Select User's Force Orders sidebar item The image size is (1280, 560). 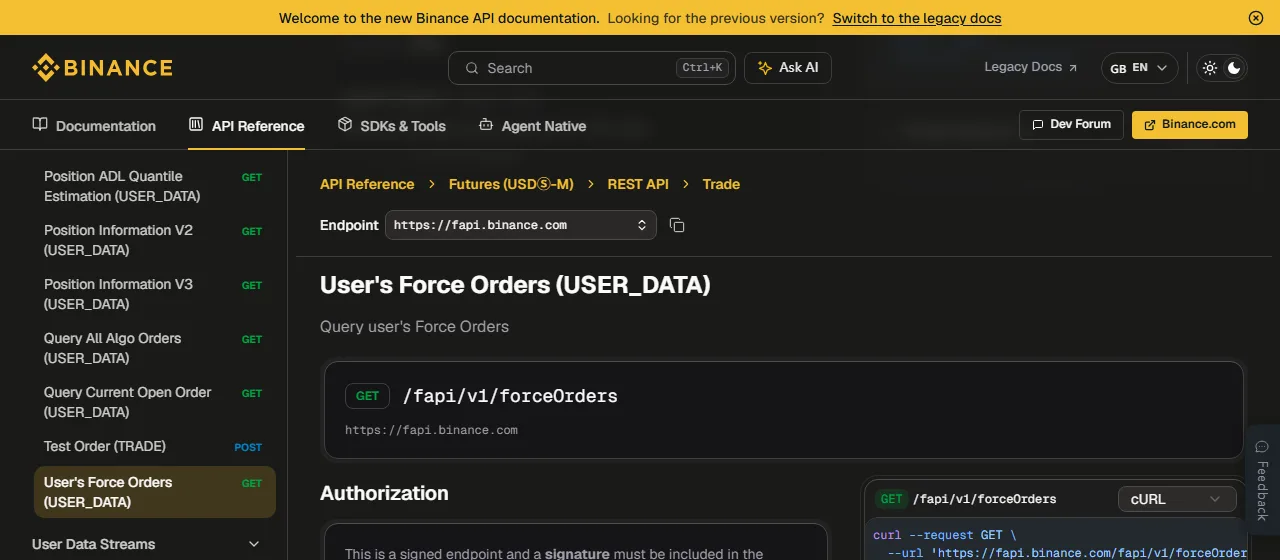(155, 492)
